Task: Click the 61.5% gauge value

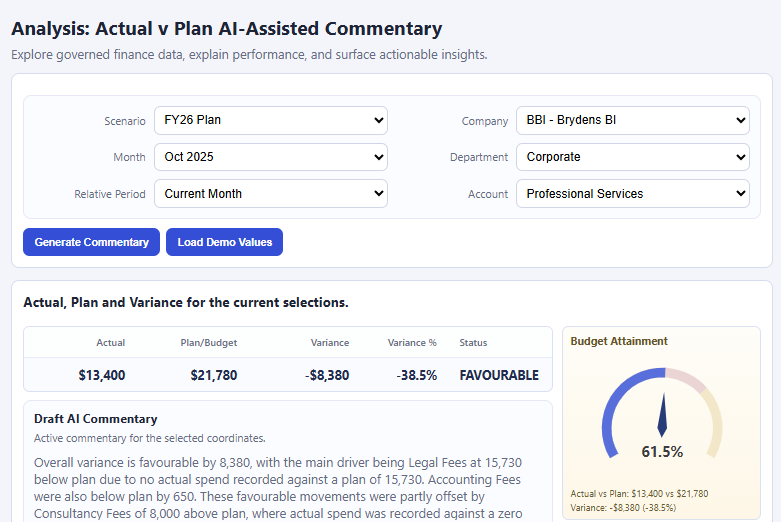Action: 662,452
